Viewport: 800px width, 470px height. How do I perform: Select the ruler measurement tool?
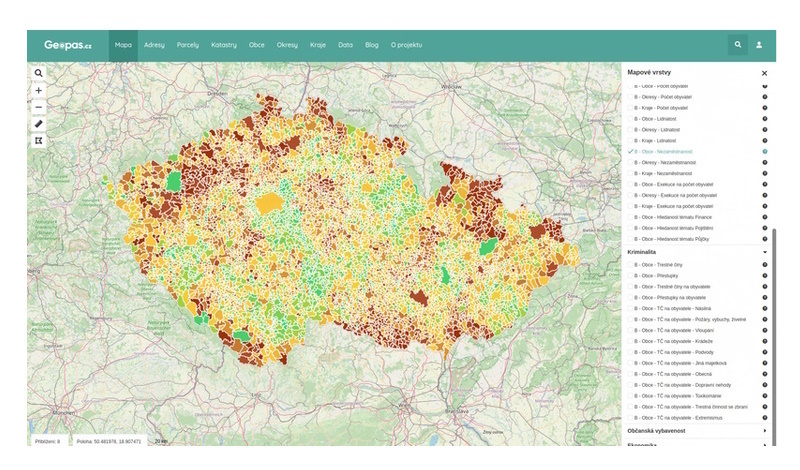click(x=39, y=124)
